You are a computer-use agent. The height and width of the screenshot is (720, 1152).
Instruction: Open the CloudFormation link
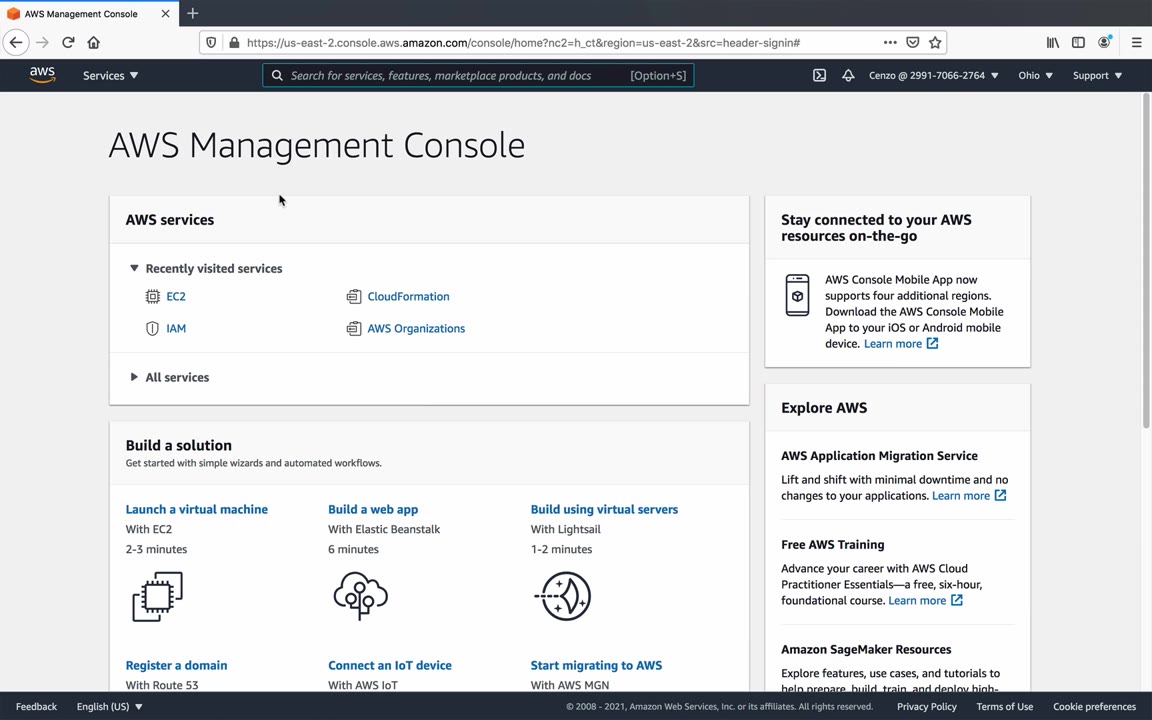pos(408,296)
